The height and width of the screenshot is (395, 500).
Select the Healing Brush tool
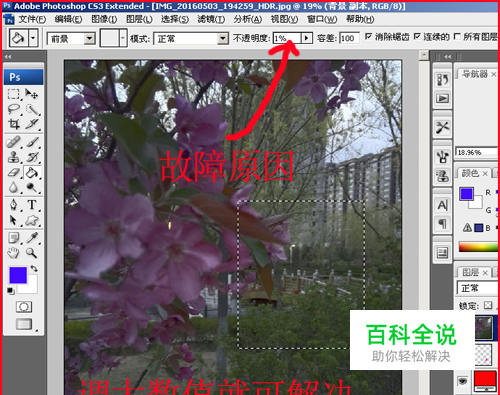pyautogui.click(x=14, y=142)
